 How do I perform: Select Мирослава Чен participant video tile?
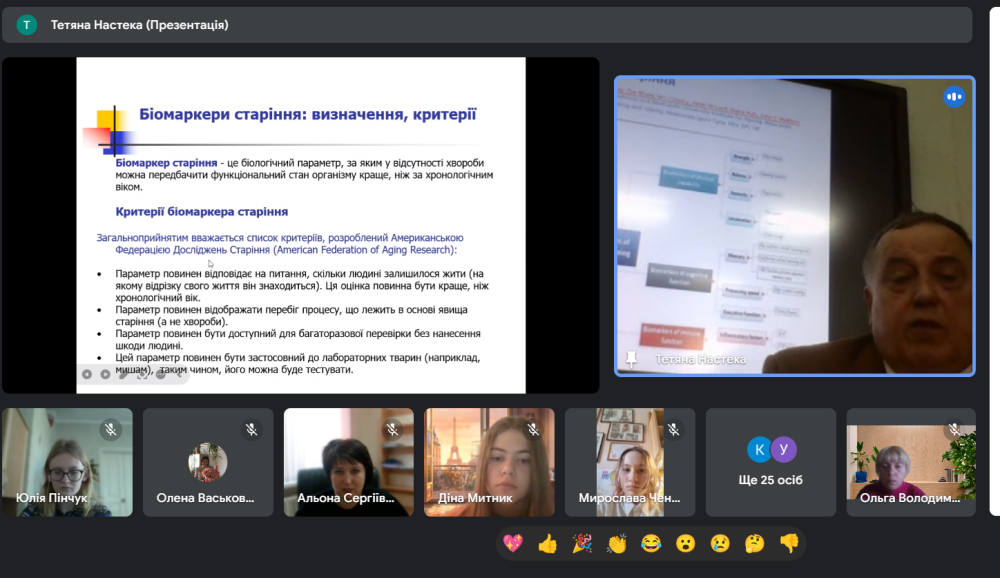click(630, 463)
